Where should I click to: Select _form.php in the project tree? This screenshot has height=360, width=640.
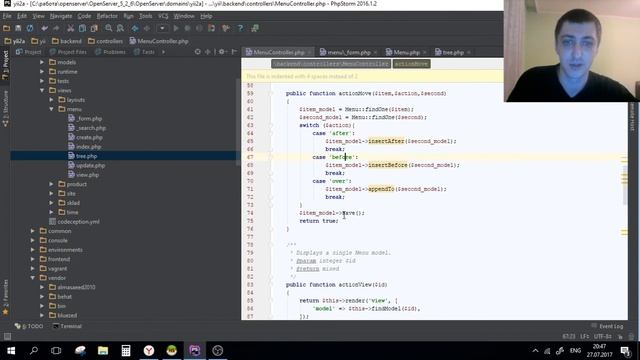pyautogui.click(x=85, y=118)
